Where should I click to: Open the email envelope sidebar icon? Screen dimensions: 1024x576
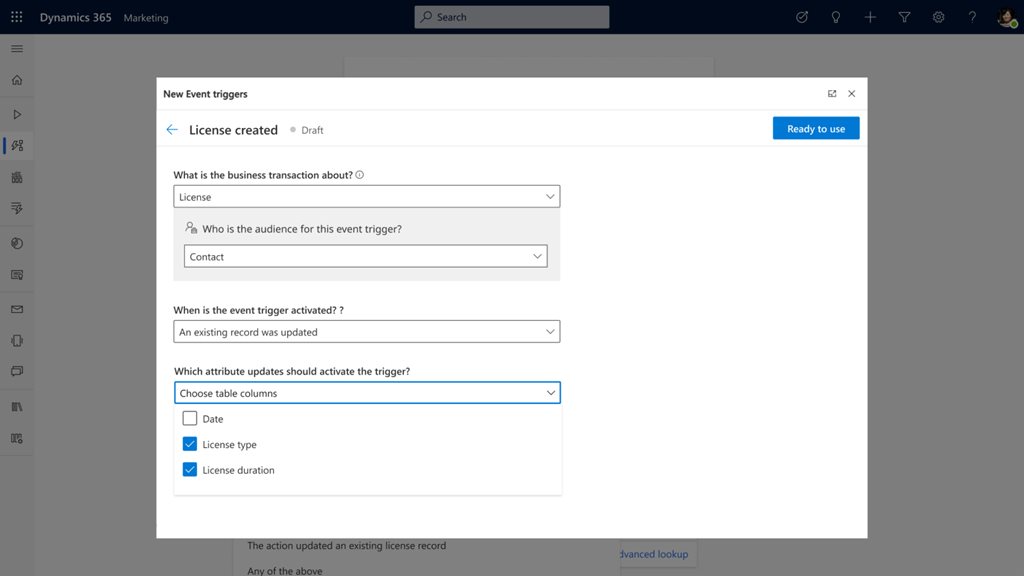pyautogui.click(x=17, y=309)
